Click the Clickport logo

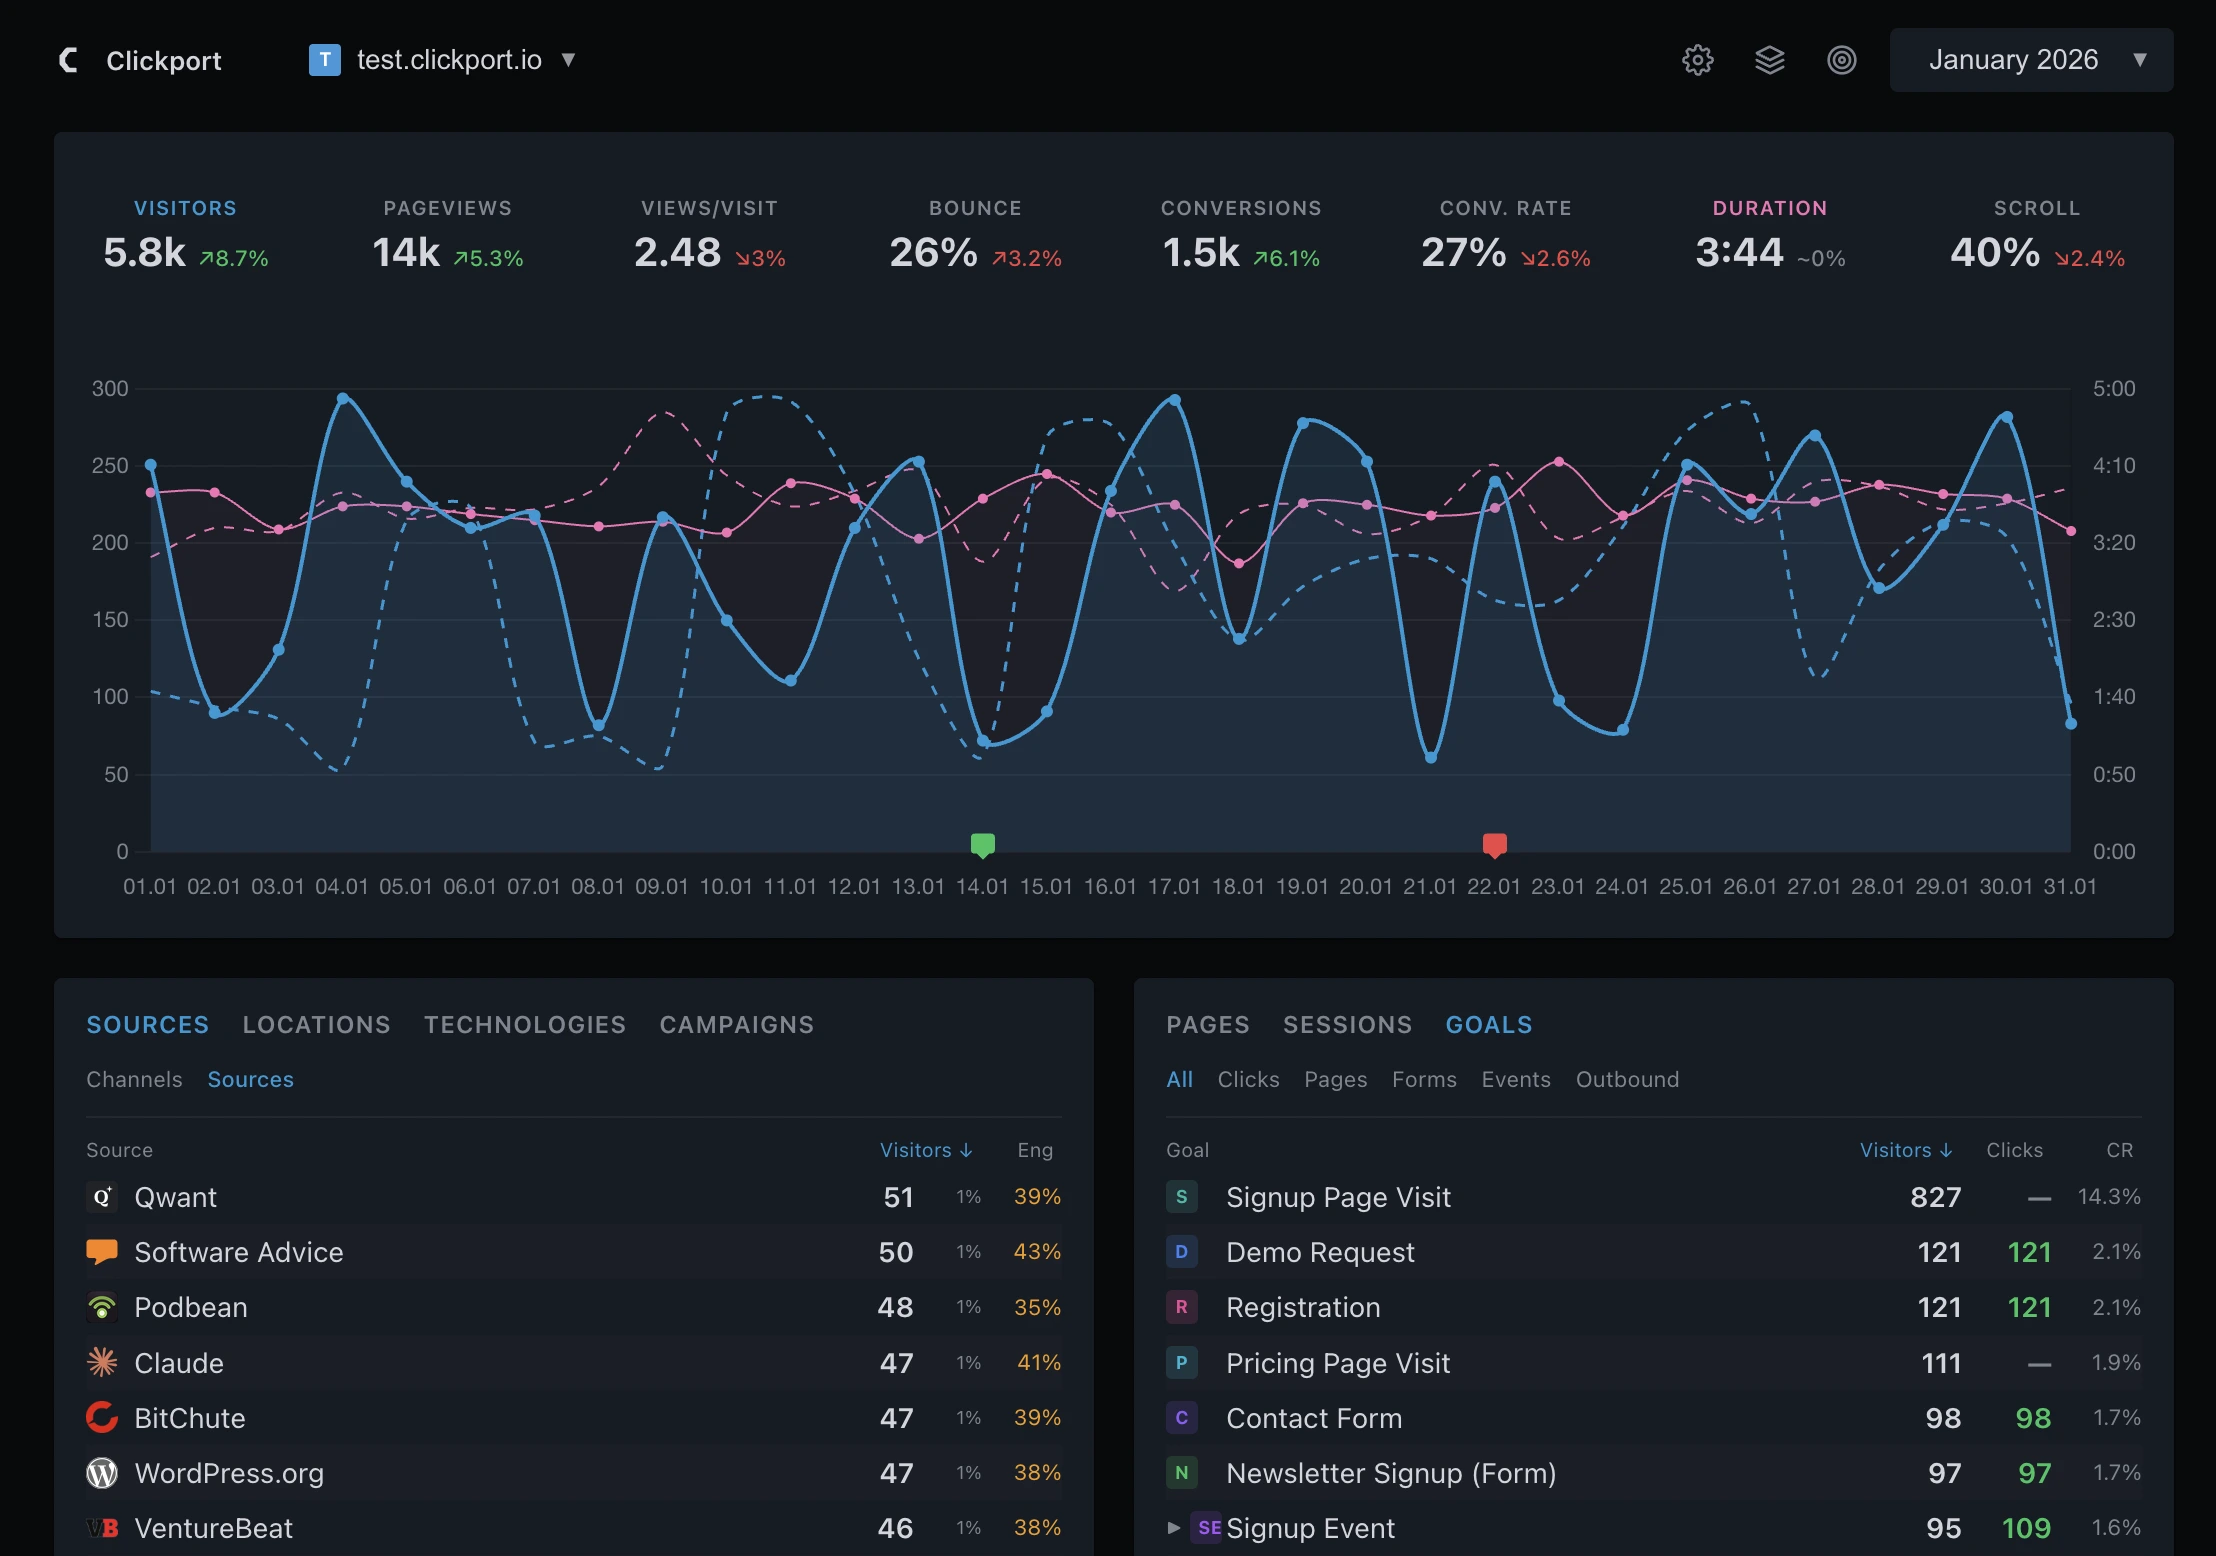pos(142,60)
